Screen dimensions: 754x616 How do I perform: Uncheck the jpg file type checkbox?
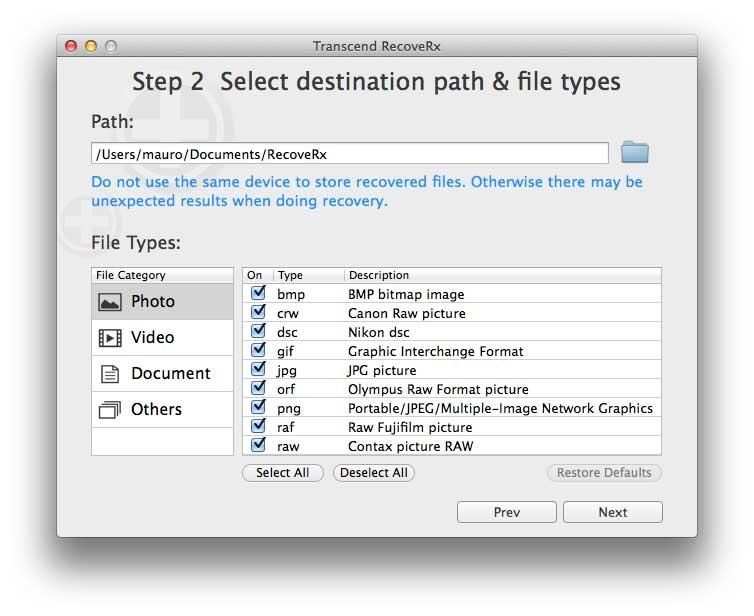(258, 370)
